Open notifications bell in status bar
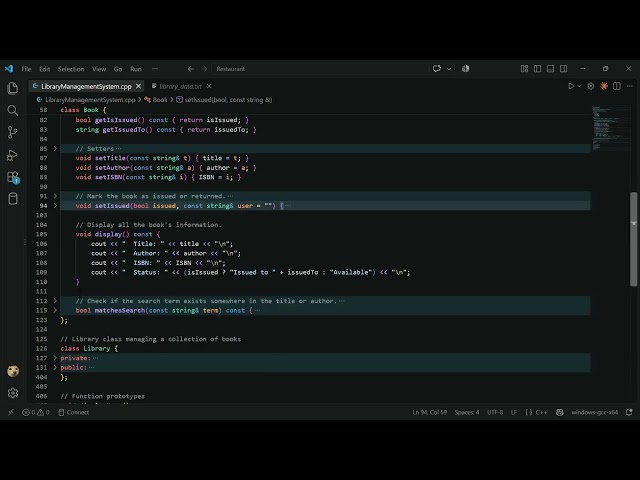640x480 pixels. (x=629, y=412)
